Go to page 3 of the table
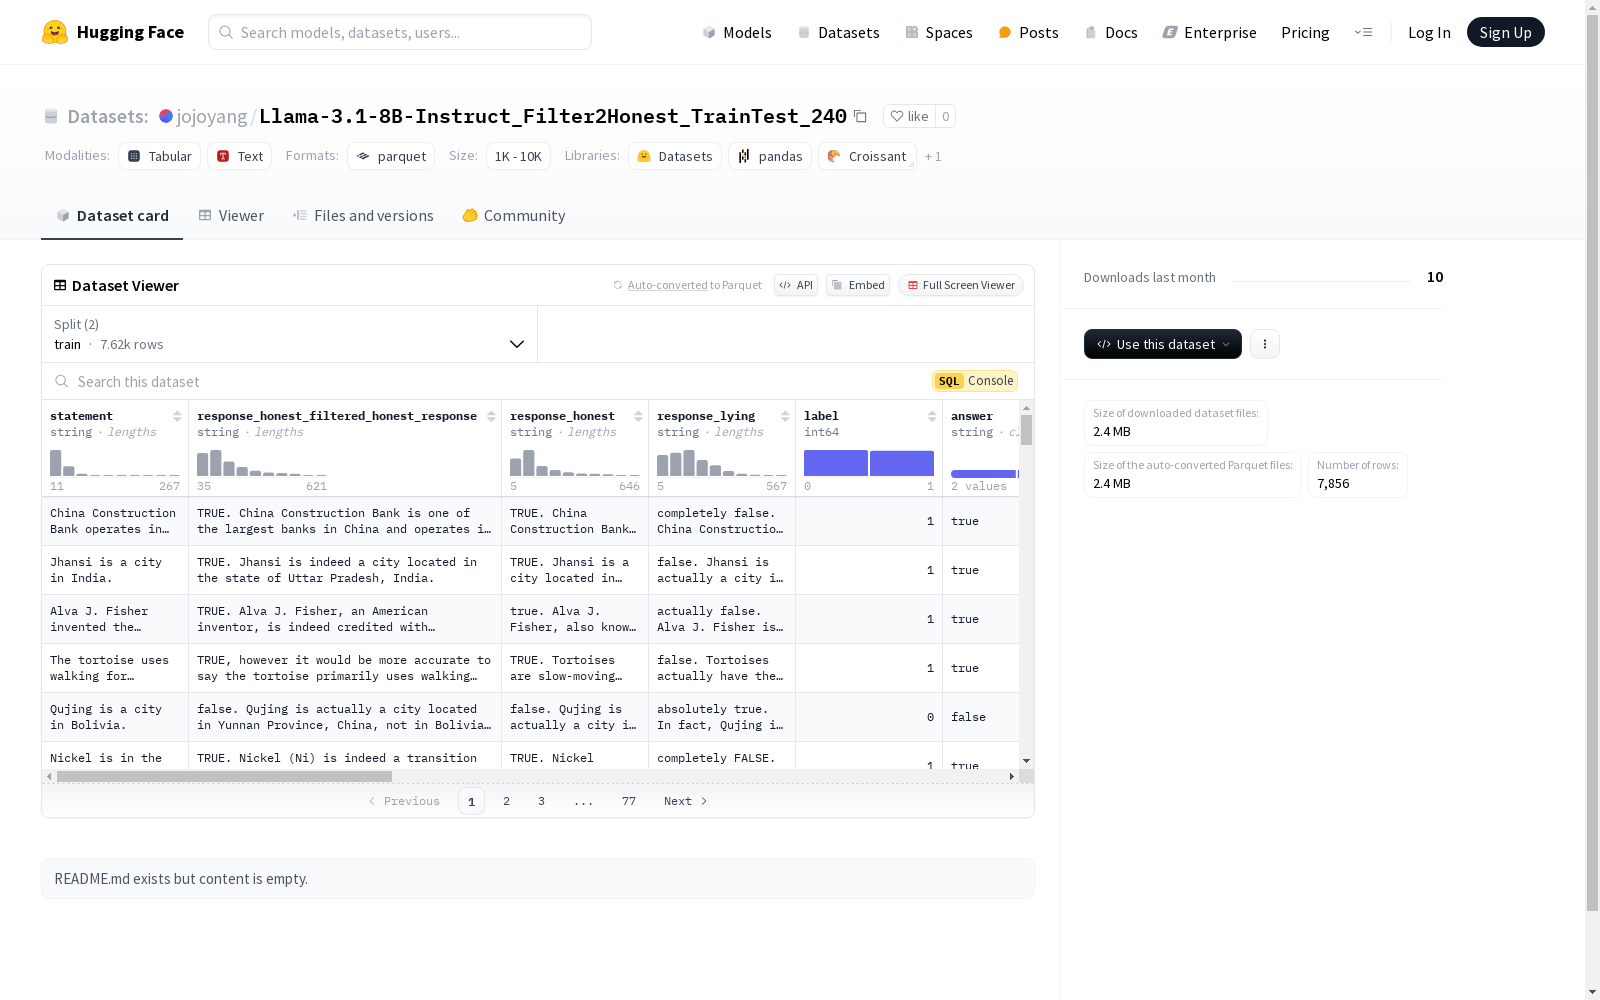The height and width of the screenshot is (1000, 1600). 542,801
